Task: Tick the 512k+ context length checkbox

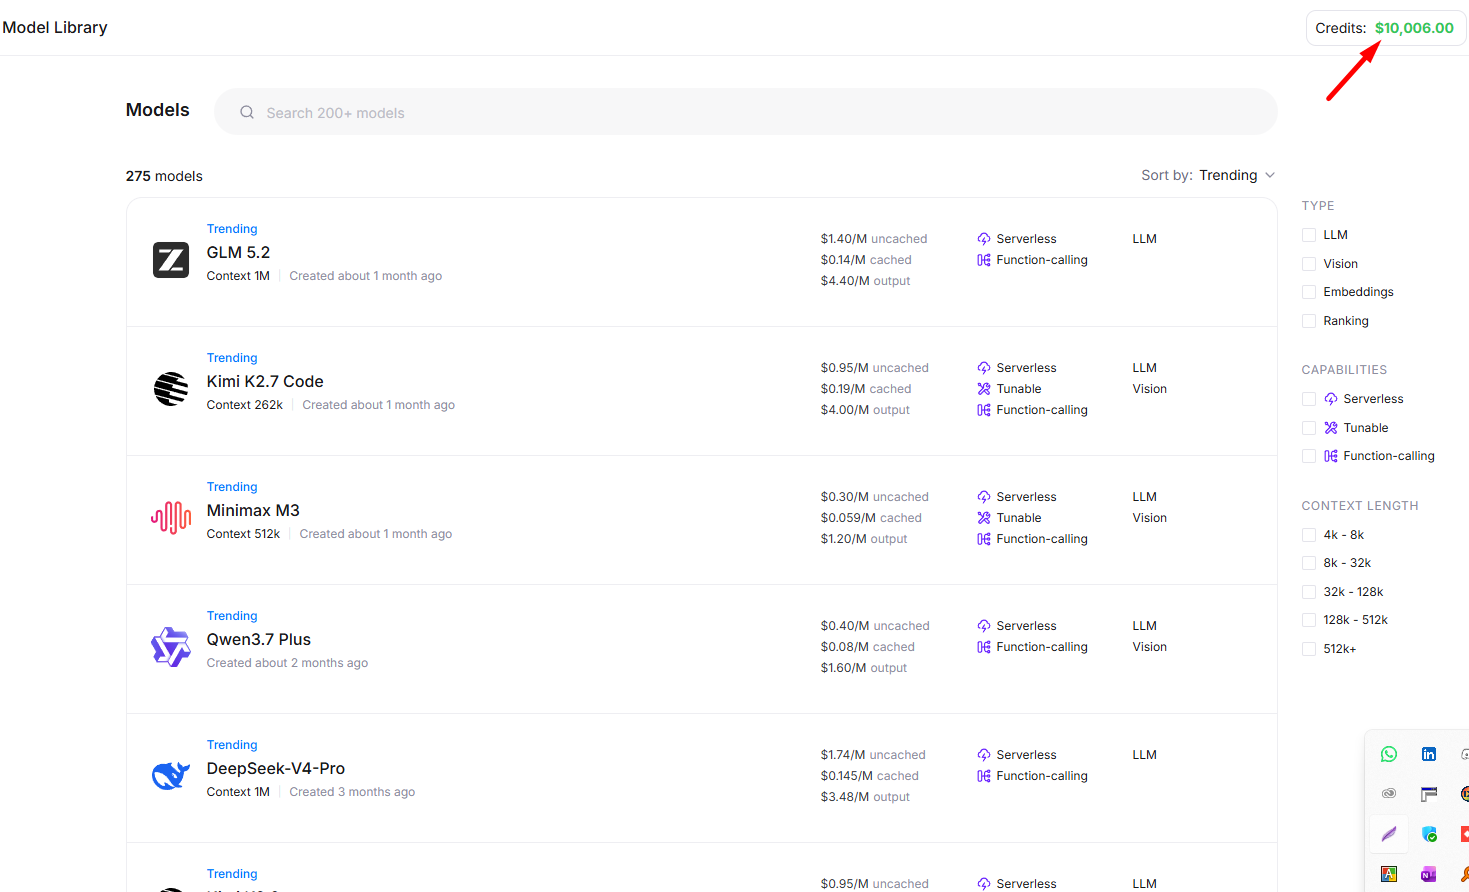Action: tap(1309, 649)
